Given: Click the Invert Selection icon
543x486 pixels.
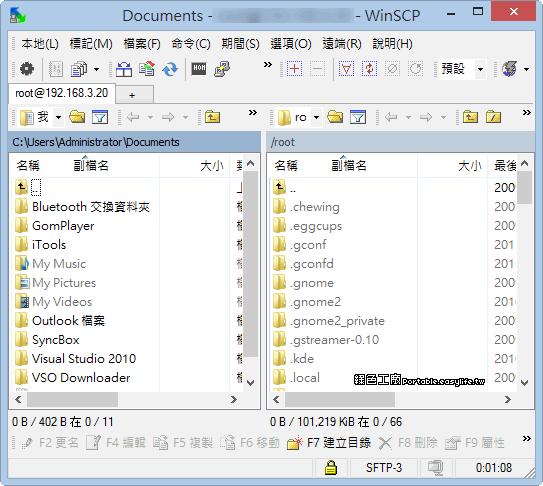Looking at the screenshot, I should pyautogui.click(x=369, y=69).
